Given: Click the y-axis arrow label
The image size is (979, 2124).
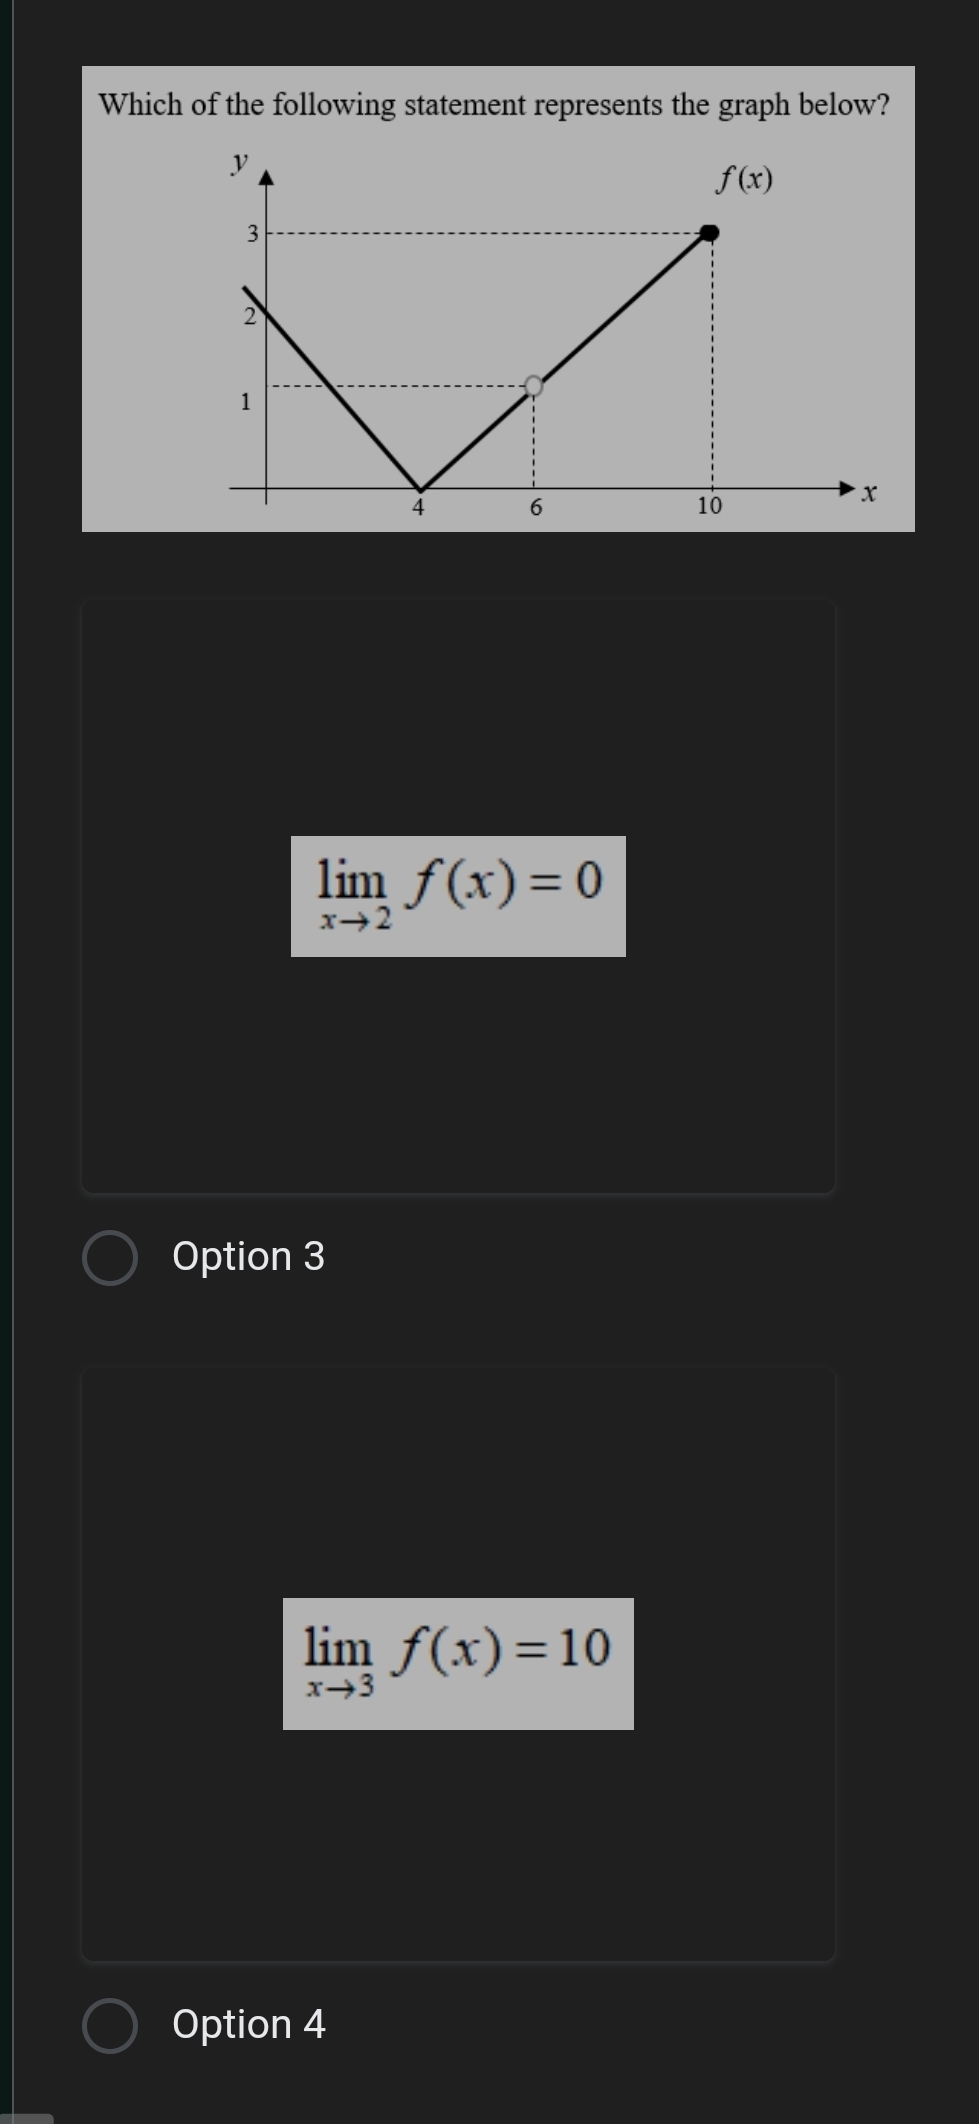Looking at the screenshot, I should 239,162.
